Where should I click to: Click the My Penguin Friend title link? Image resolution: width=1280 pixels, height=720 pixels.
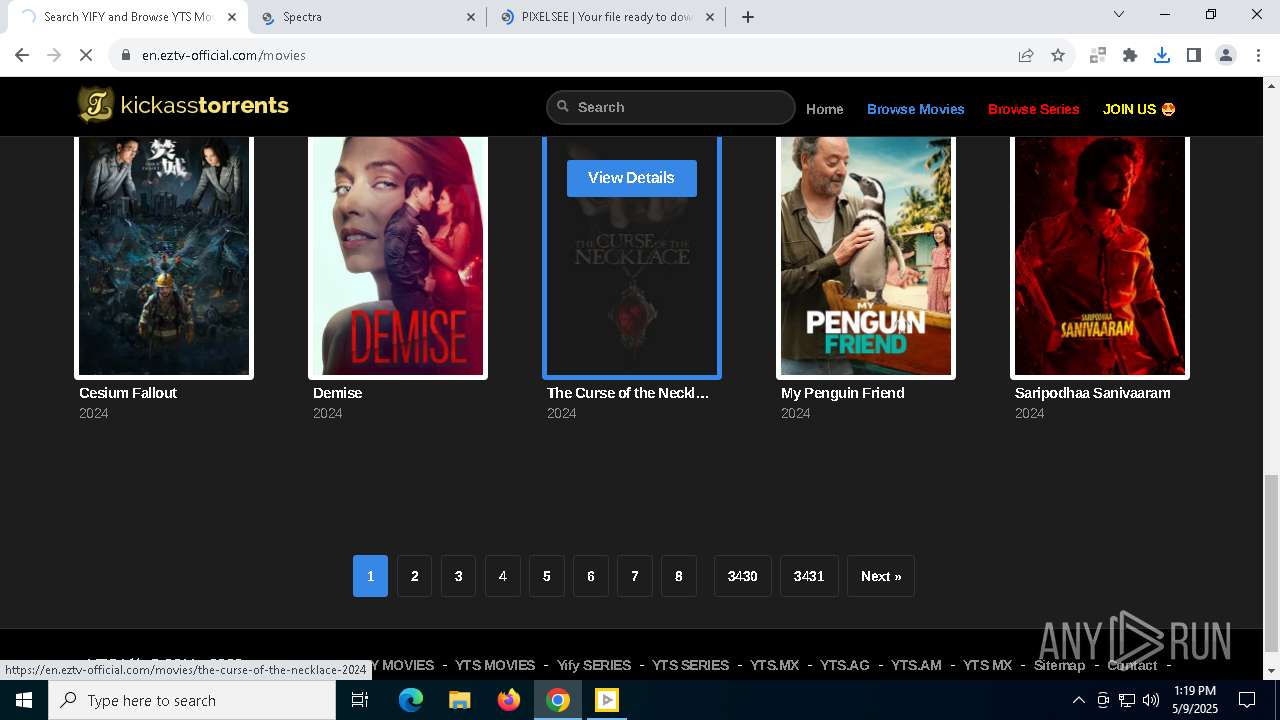pos(842,393)
